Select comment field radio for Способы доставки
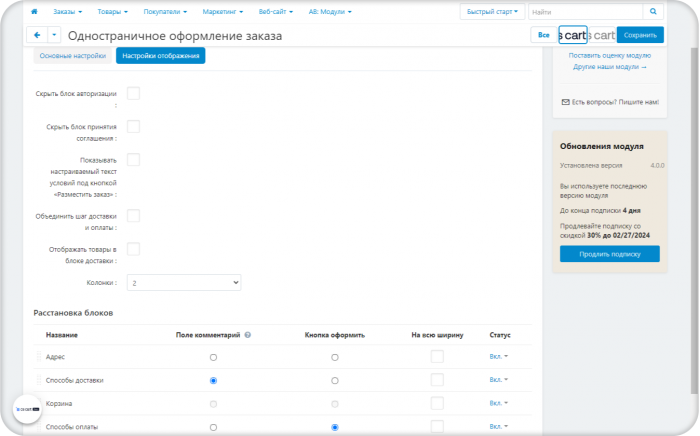700x436 pixels. coord(213,381)
